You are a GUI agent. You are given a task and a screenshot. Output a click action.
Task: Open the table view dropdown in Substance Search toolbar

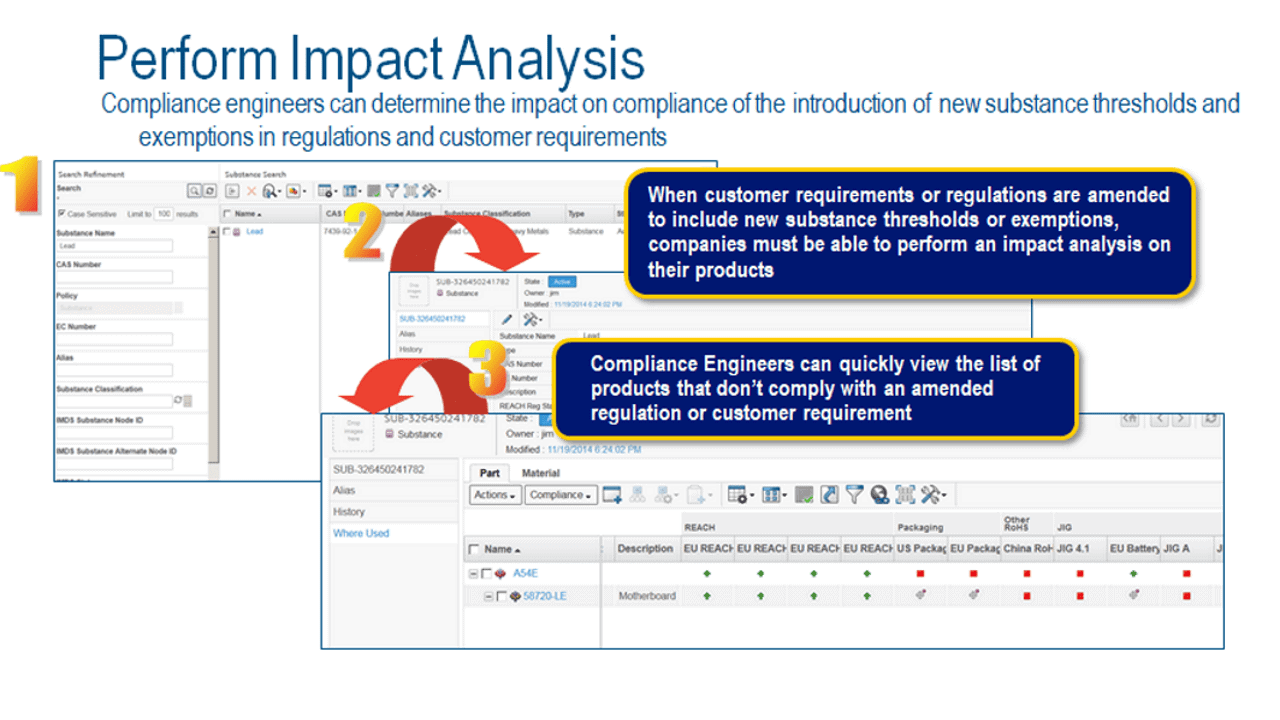coord(327,191)
